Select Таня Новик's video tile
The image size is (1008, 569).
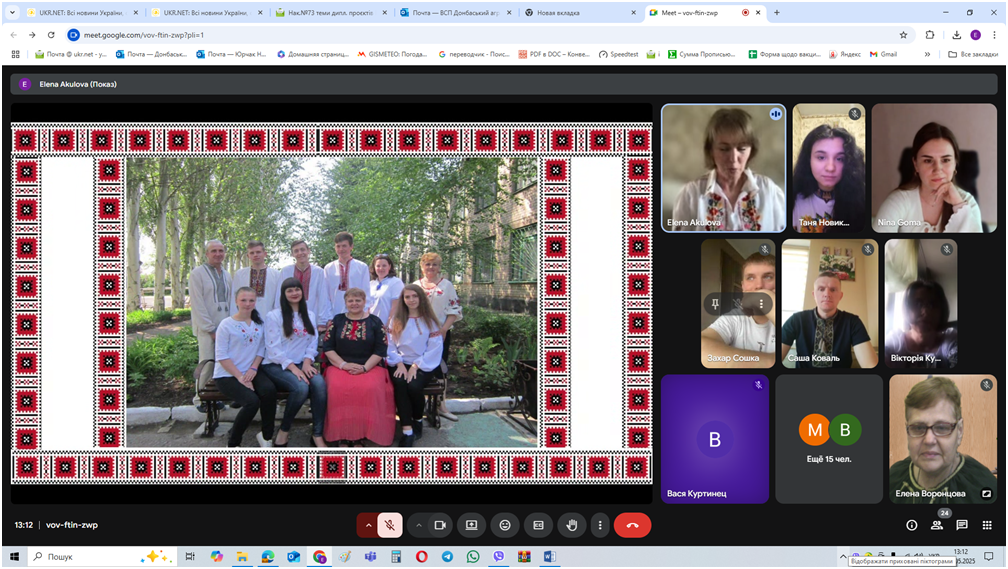[x=829, y=168]
